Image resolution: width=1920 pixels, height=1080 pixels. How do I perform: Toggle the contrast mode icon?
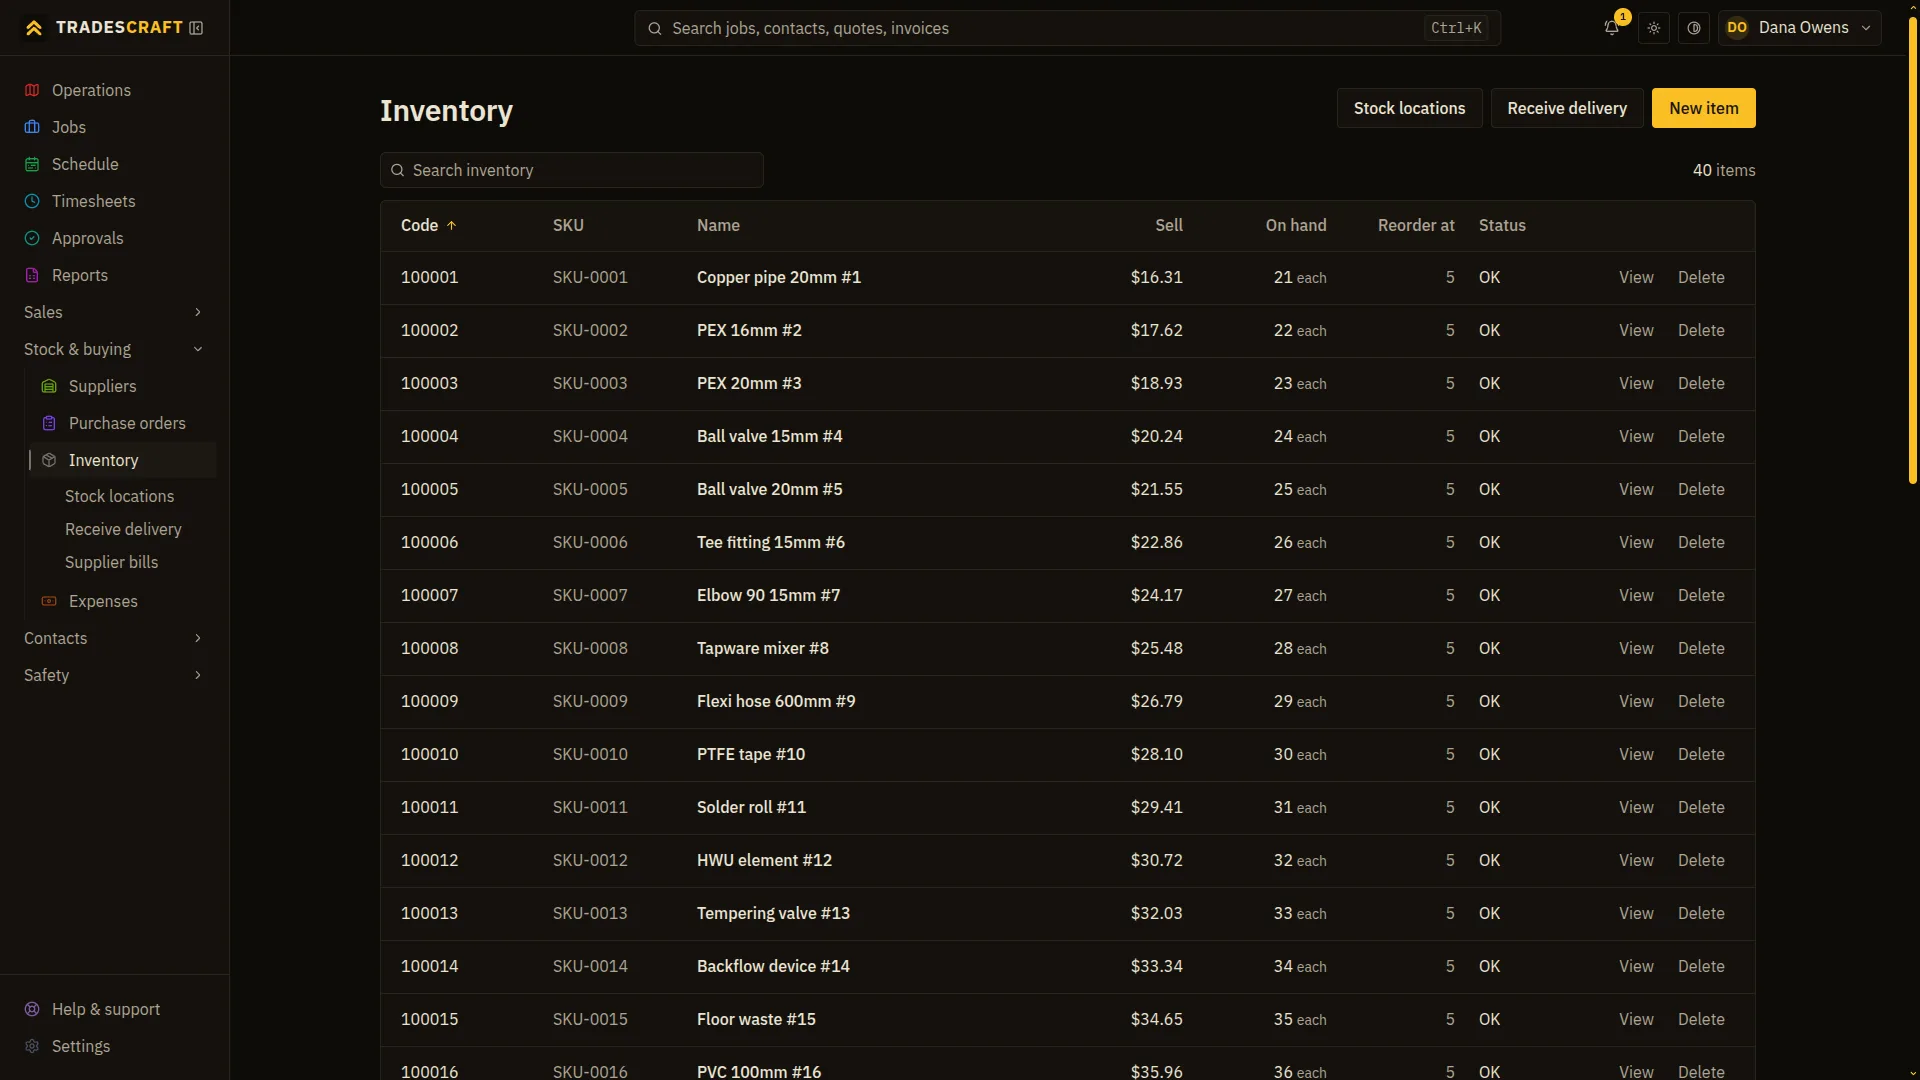click(x=1694, y=28)
